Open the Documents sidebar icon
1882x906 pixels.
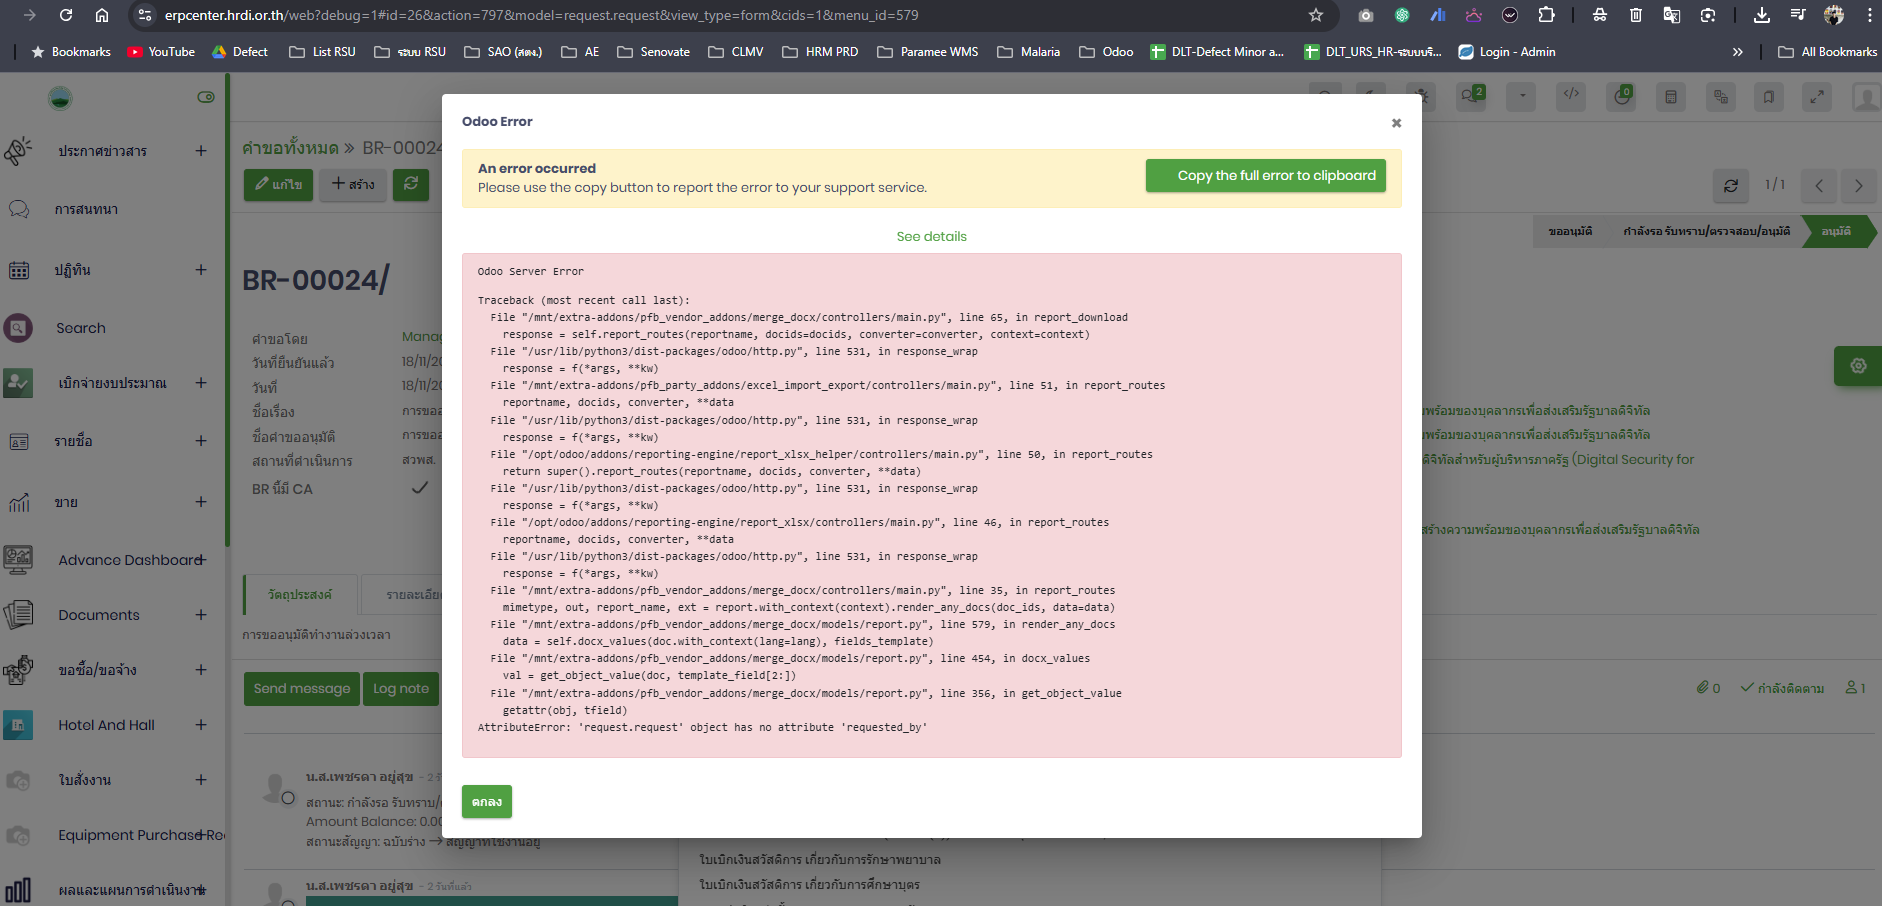18,615
